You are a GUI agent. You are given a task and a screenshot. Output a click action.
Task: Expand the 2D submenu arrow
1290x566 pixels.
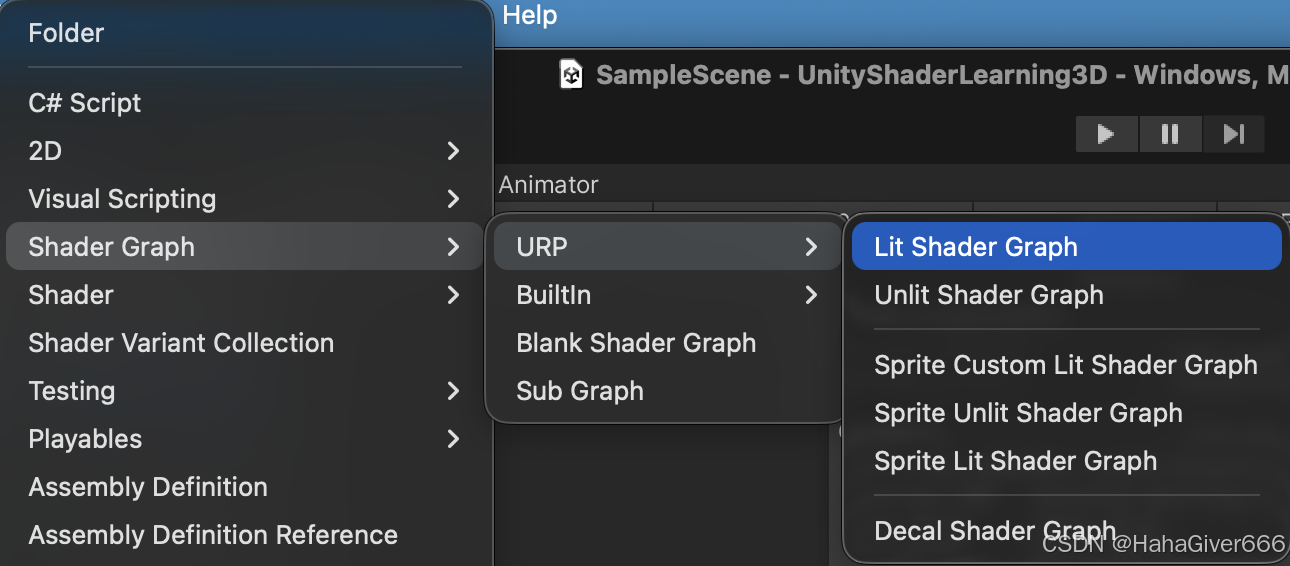453,151
